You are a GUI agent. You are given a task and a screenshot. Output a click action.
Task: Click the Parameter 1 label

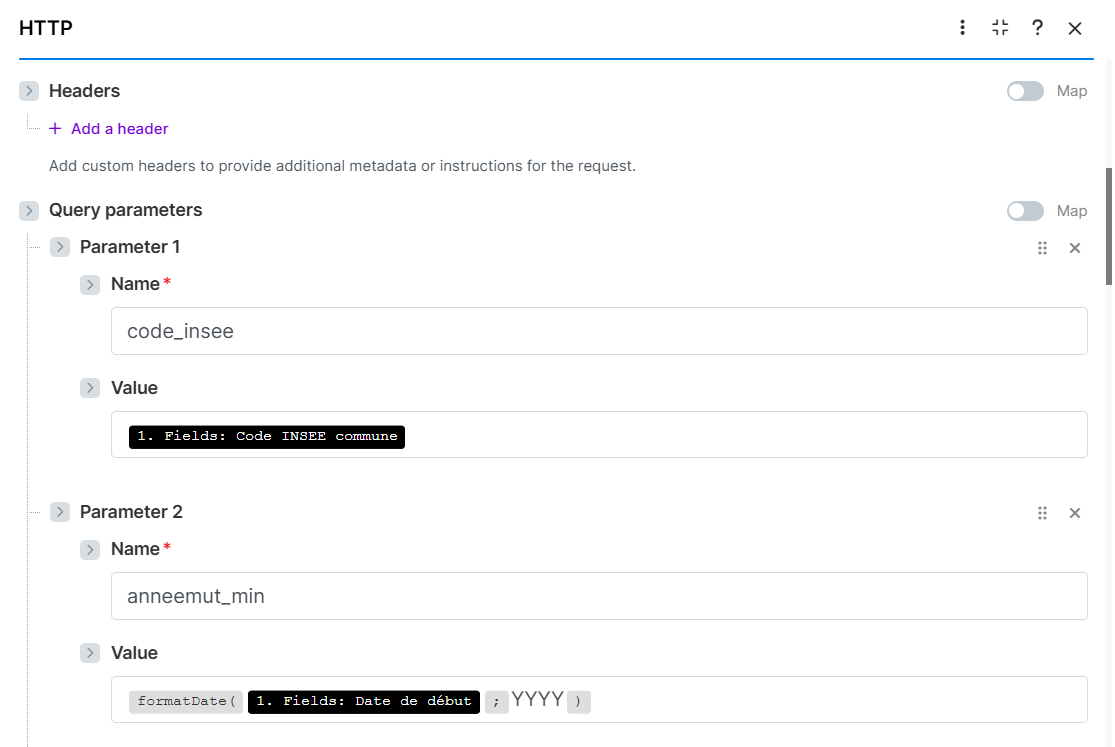[x=129, y=247]
